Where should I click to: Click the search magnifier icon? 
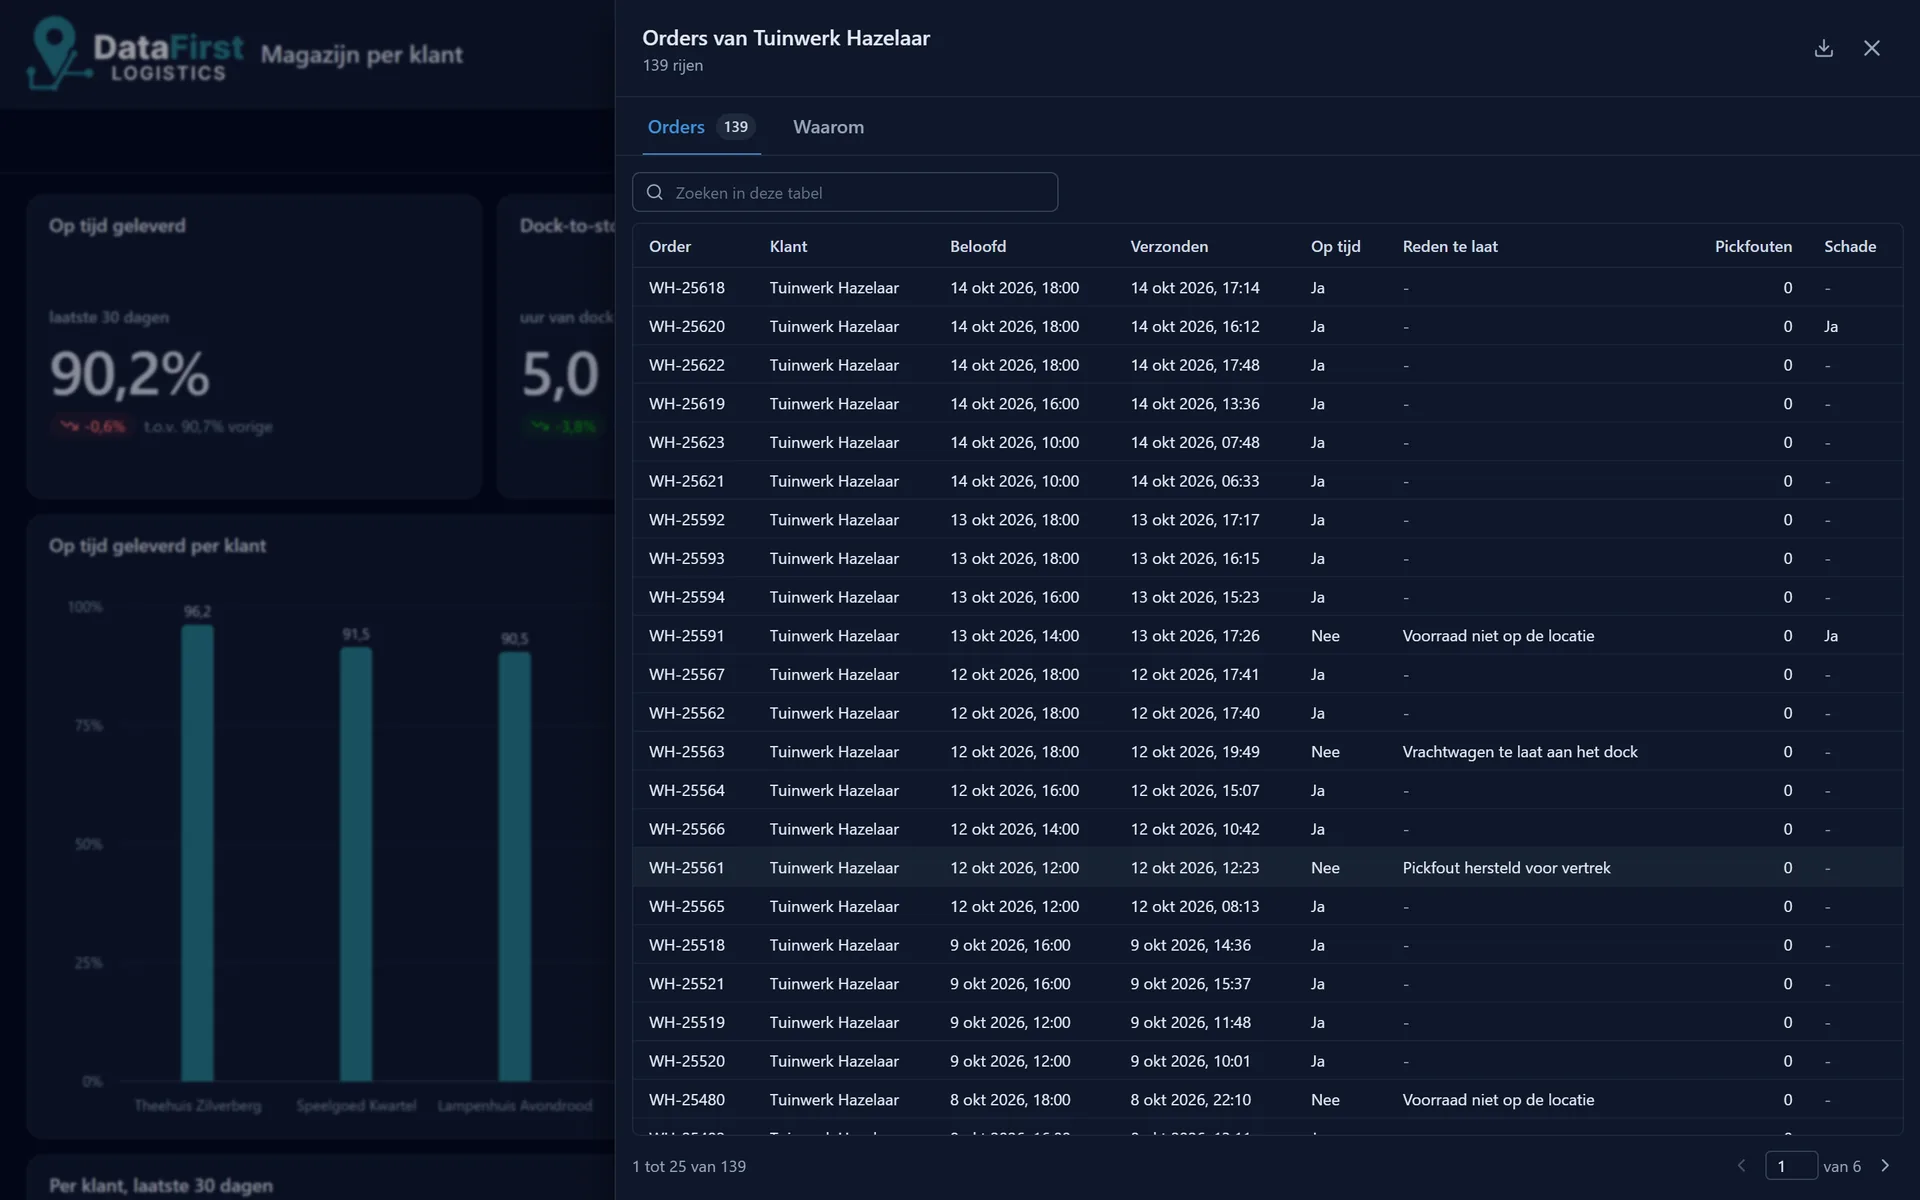(655, 192)
